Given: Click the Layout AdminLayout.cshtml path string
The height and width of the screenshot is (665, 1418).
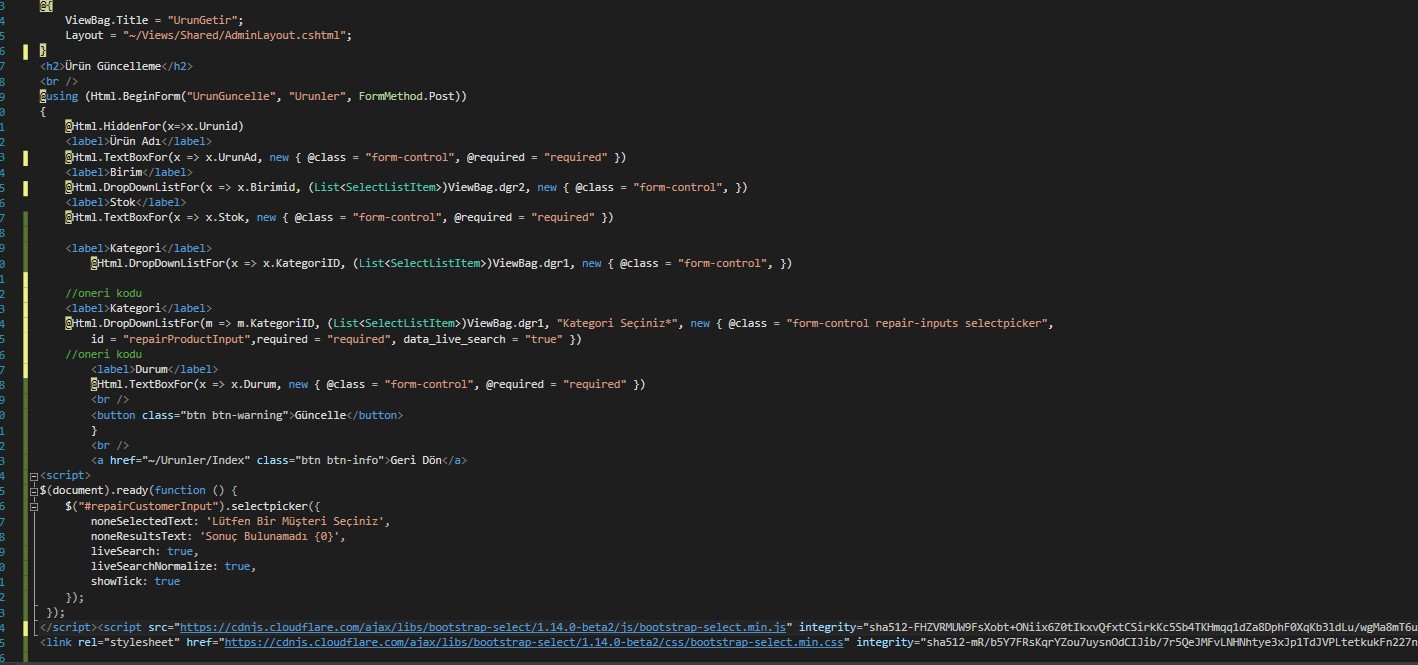Looking at the screenshot, I should 236,35.
